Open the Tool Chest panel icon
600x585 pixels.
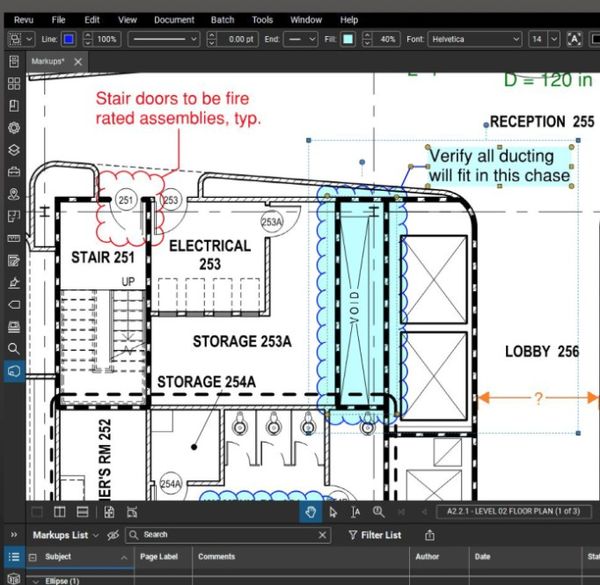pos(14,172)
